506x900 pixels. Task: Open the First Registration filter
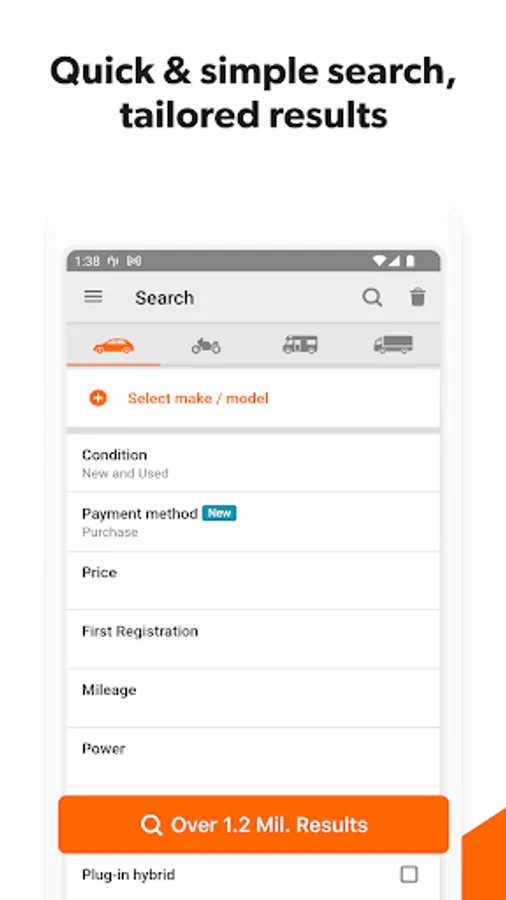253,639
